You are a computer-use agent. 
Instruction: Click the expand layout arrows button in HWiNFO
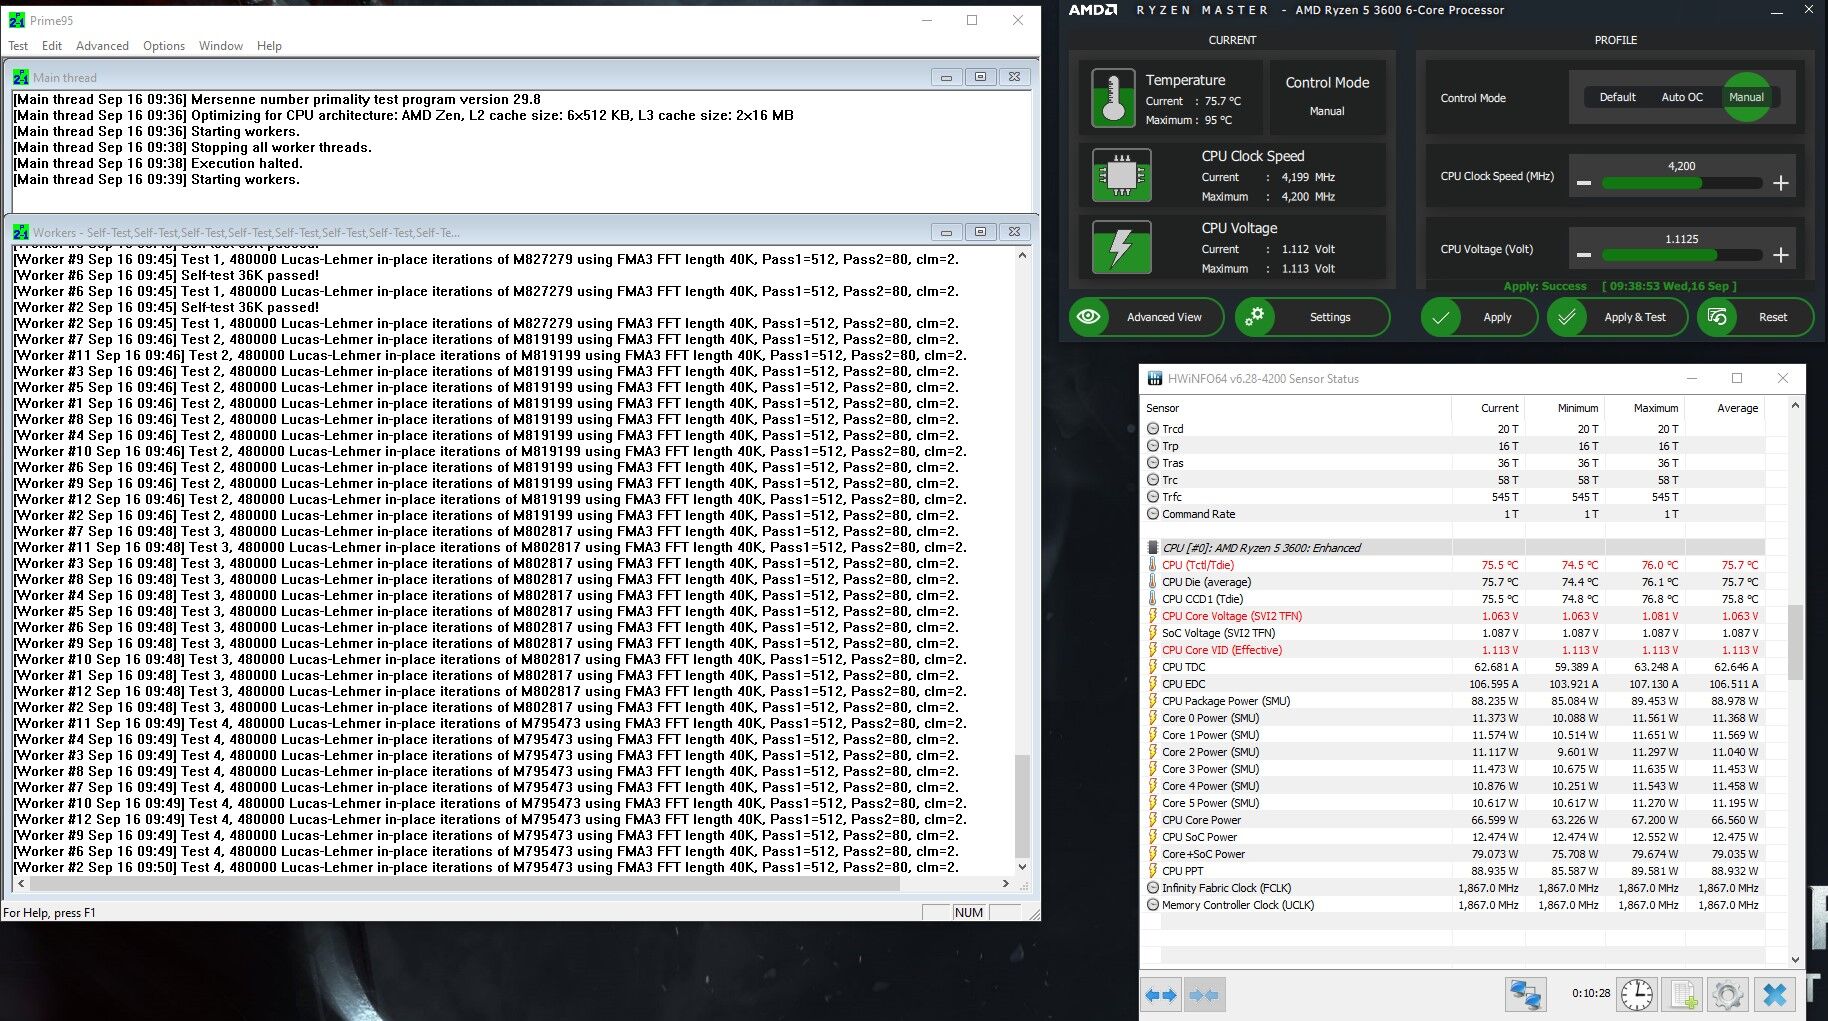(1161, 995)
